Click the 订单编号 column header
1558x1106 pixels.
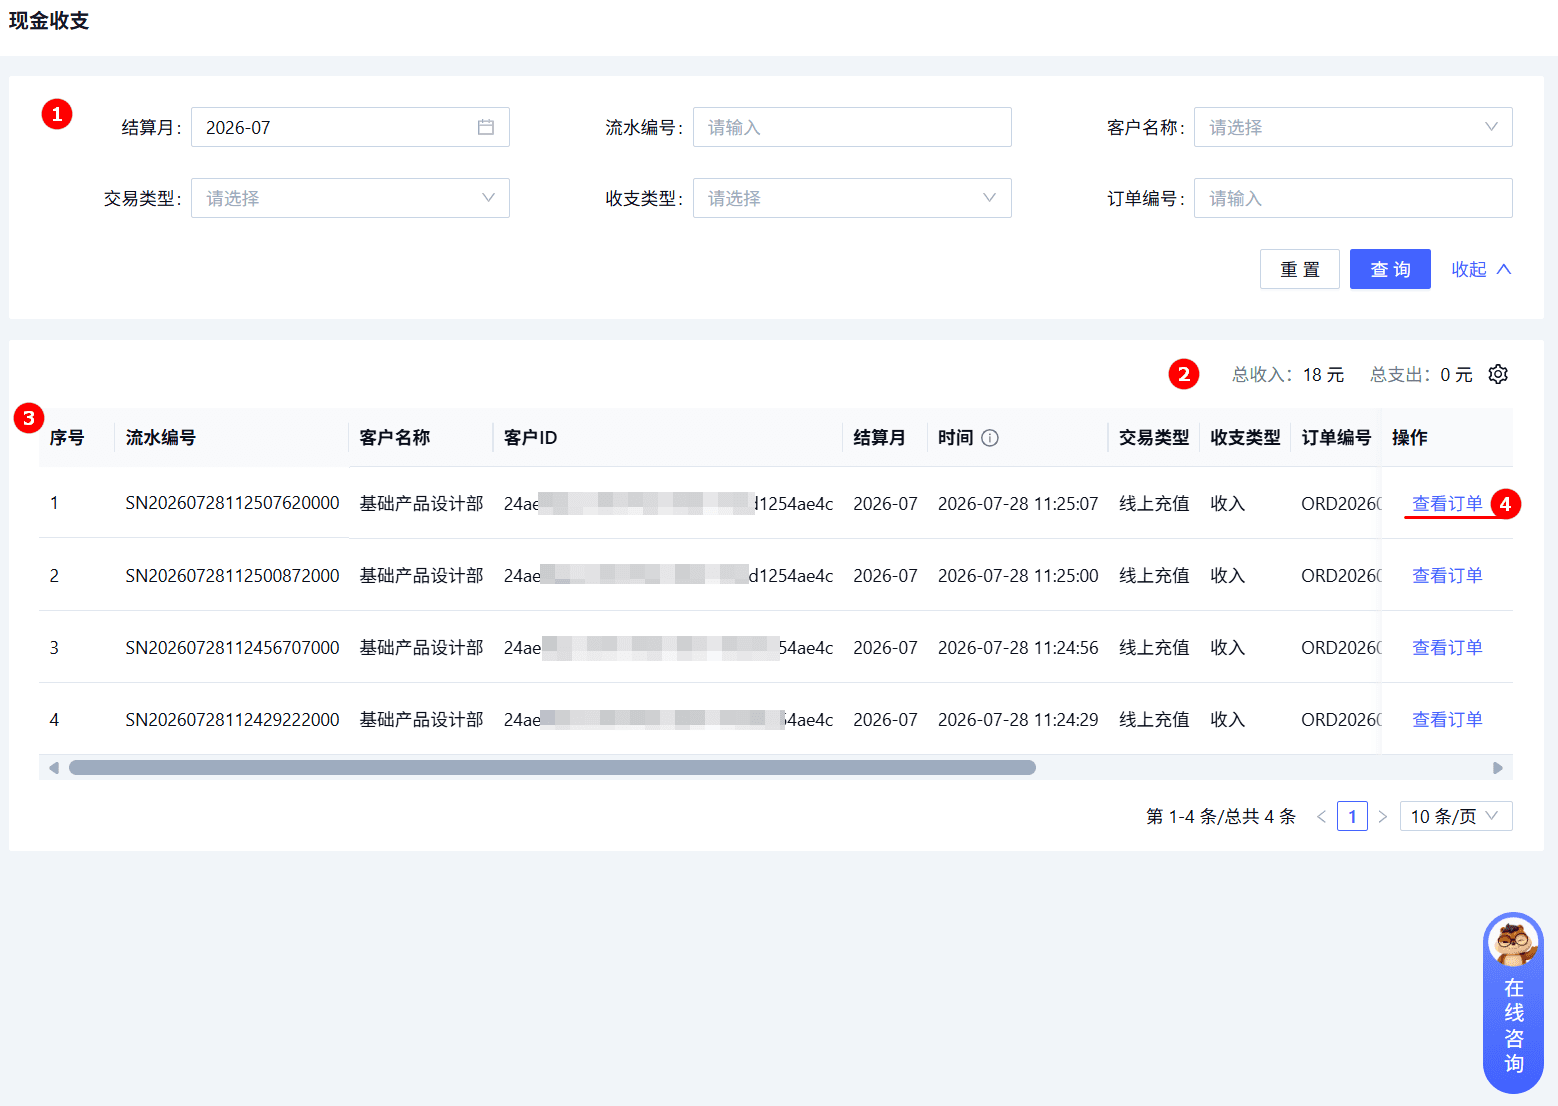coord(1336,437)
